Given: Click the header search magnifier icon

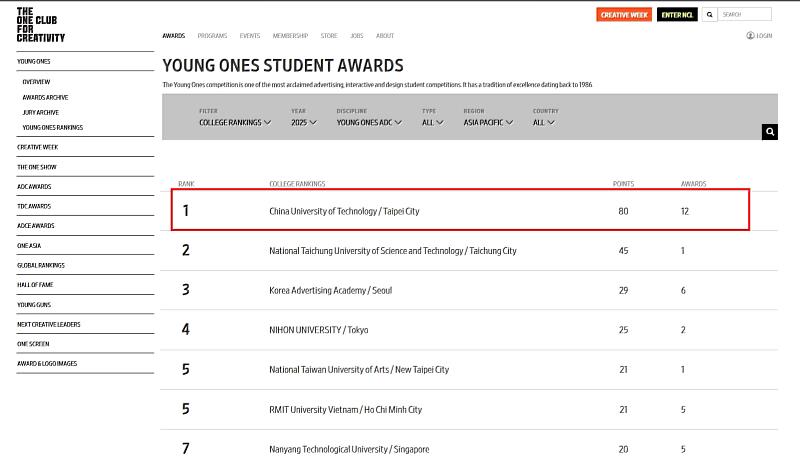Looking at the screenshot, I should tap(709, 15).
